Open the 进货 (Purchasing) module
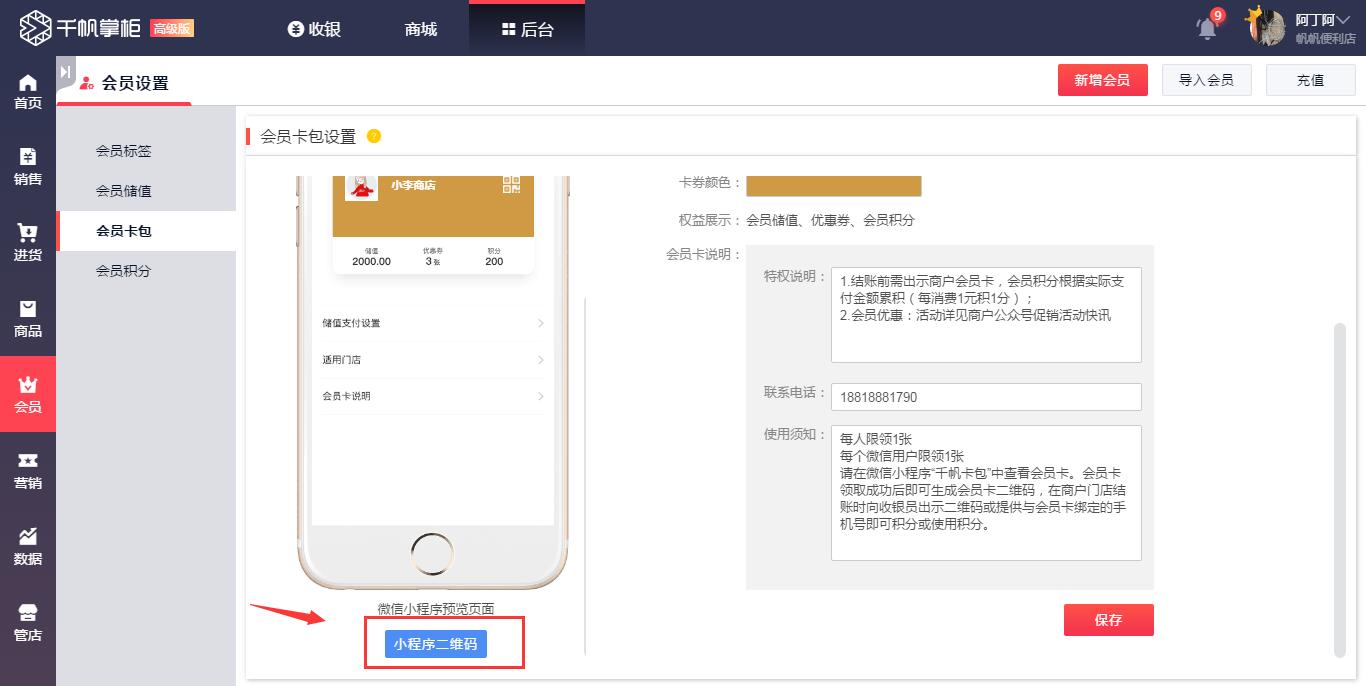 pyautogui.click(x=27, y=240)
